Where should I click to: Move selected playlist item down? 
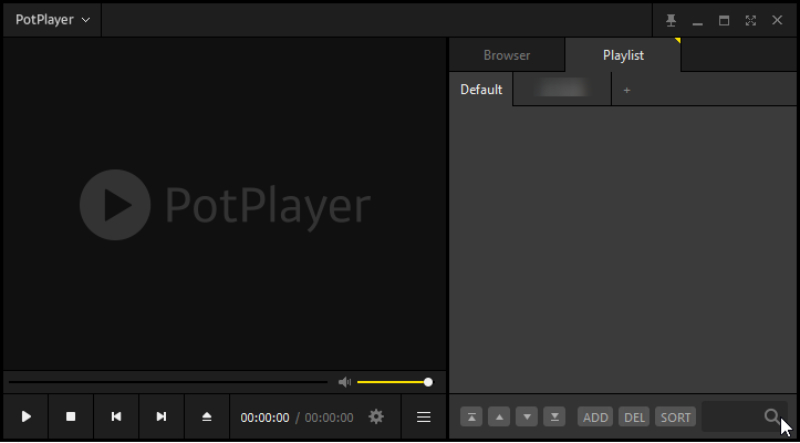coord(527,417)
